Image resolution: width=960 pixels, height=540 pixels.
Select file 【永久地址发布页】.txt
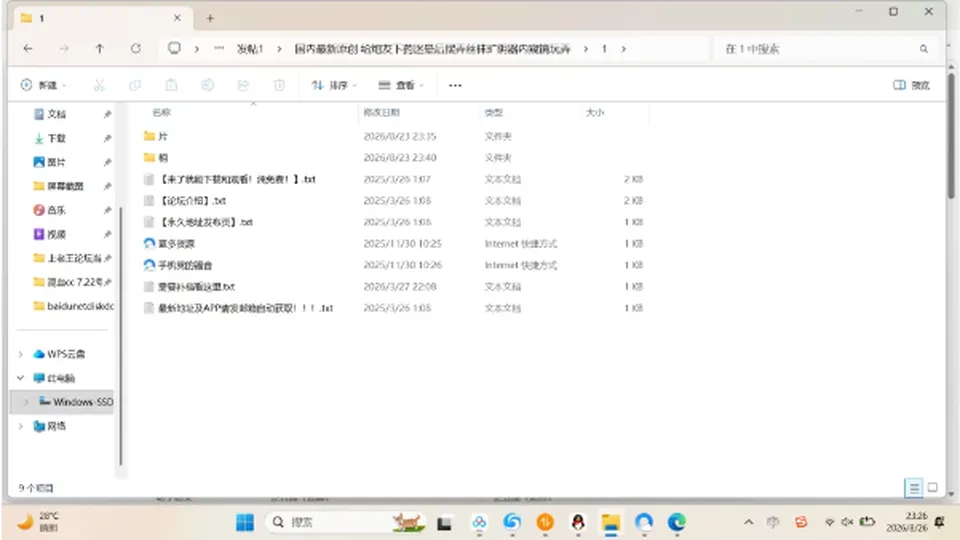coord(206,222)
